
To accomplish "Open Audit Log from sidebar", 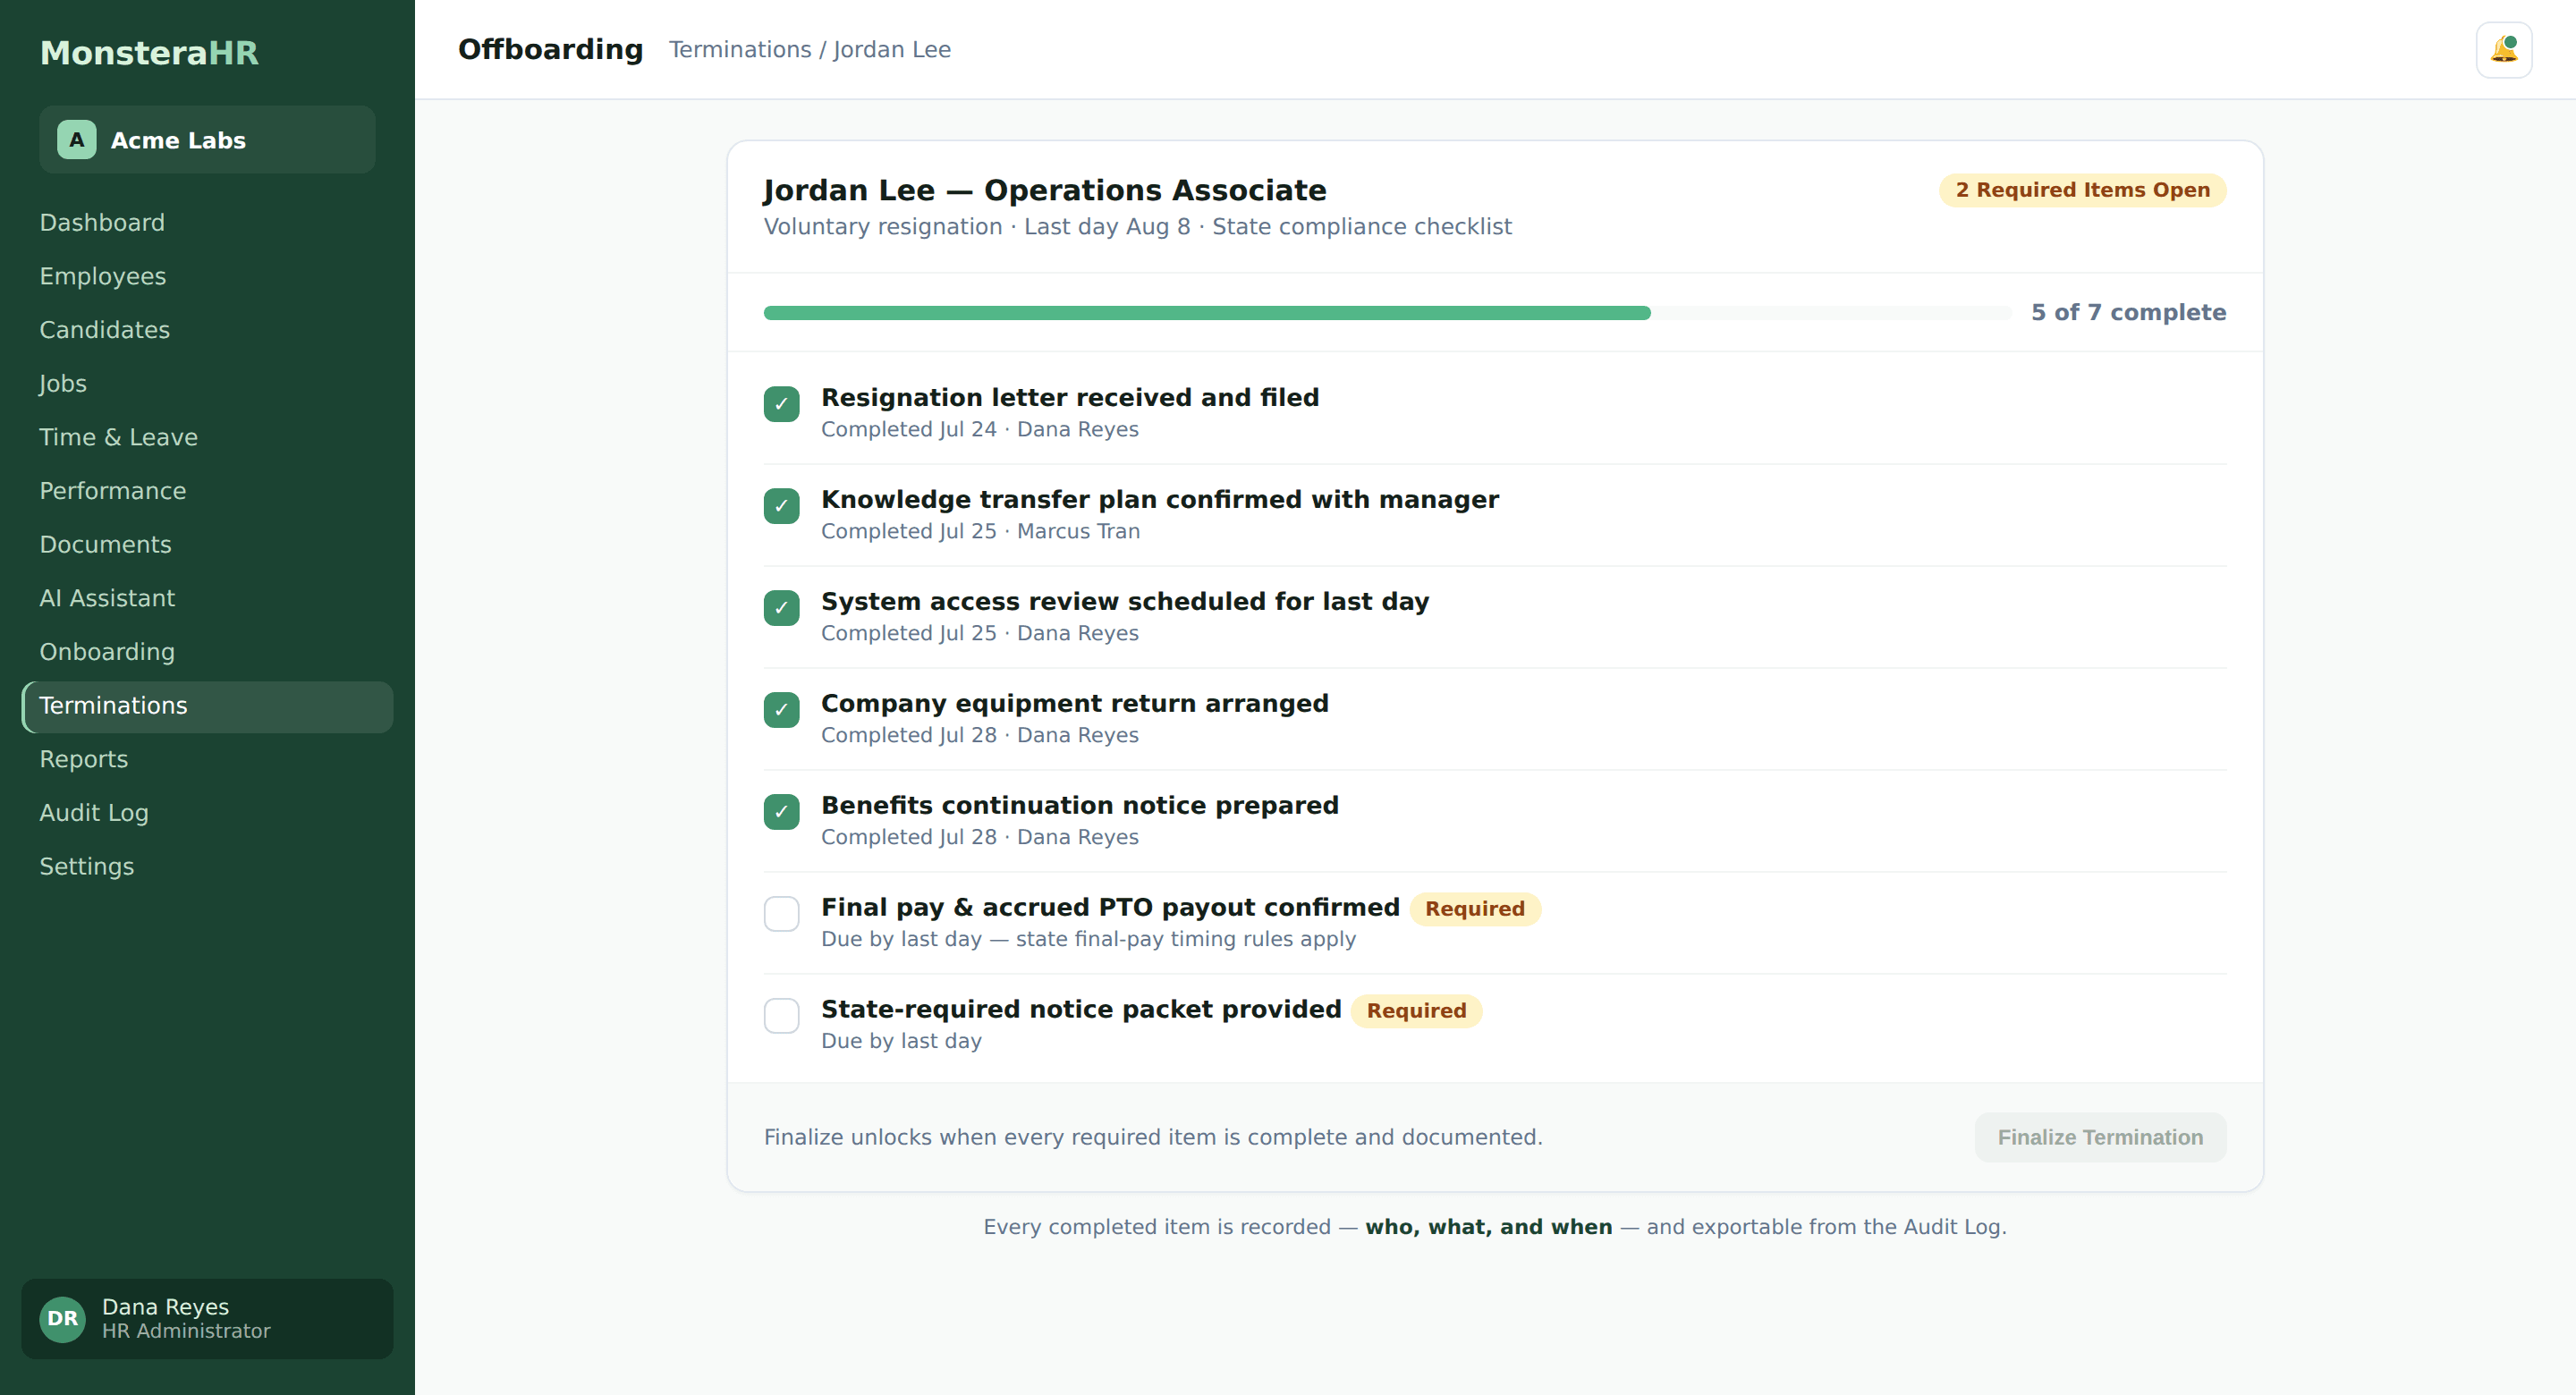I will tap(207, 813).
